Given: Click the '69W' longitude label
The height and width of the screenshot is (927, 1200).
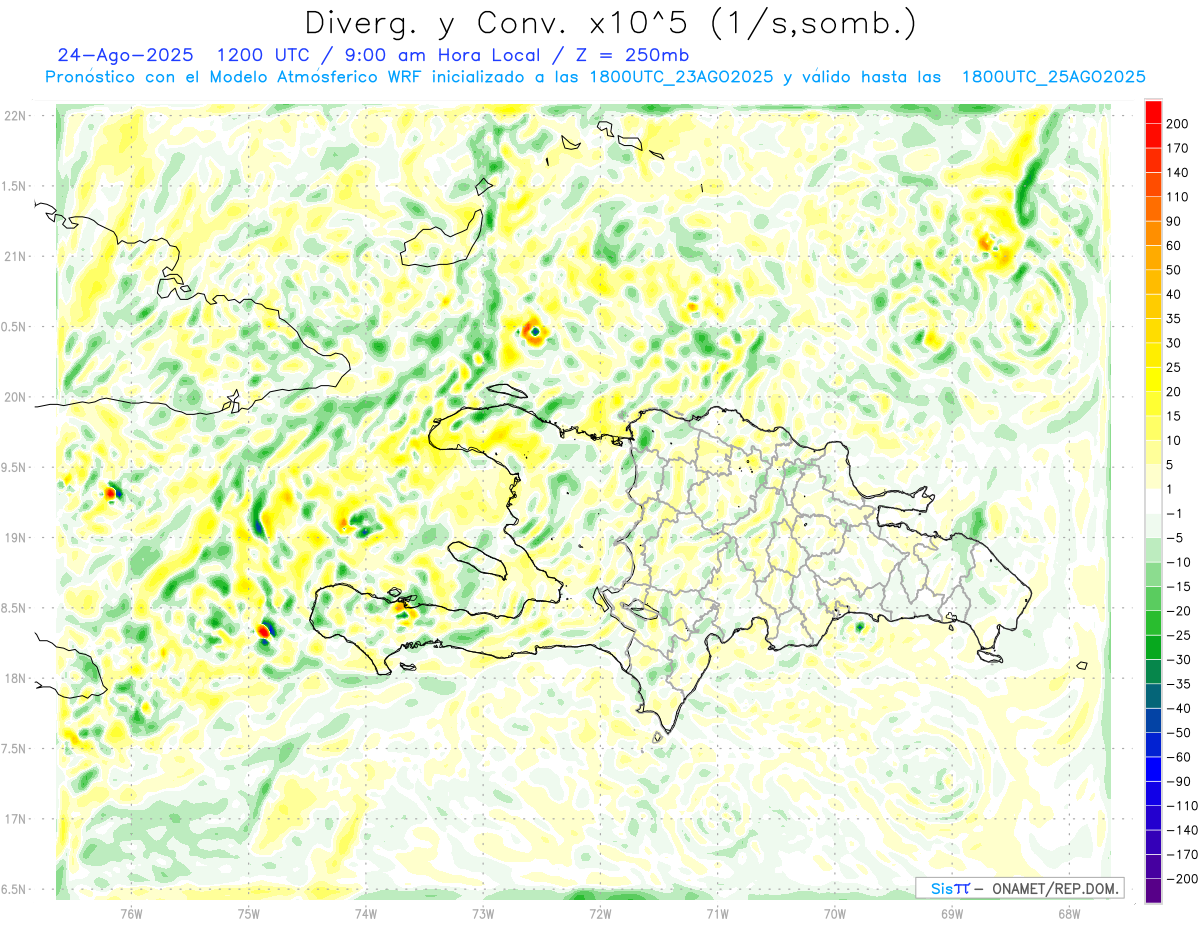Looking at the screenshot, I should pos(952,914).
